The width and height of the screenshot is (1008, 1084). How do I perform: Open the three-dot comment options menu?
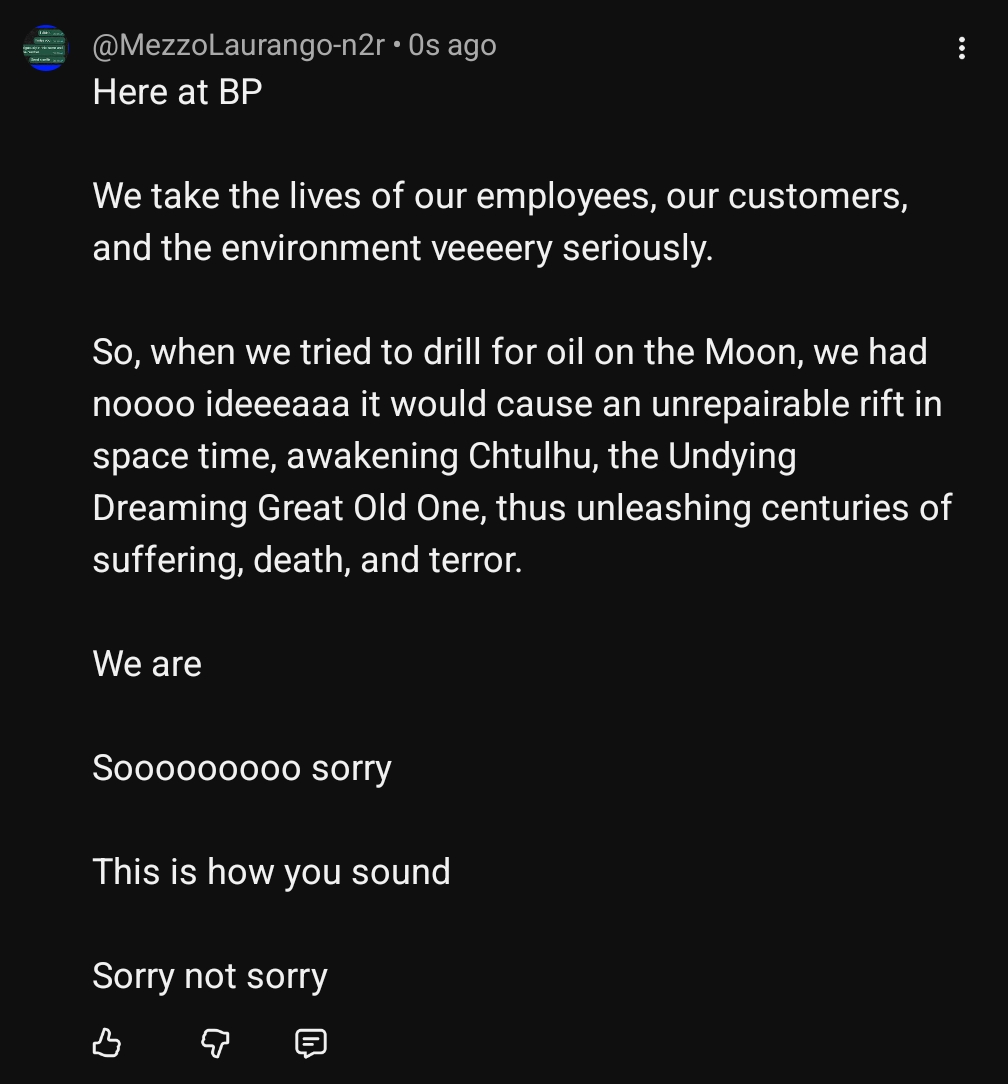(961, 48)
